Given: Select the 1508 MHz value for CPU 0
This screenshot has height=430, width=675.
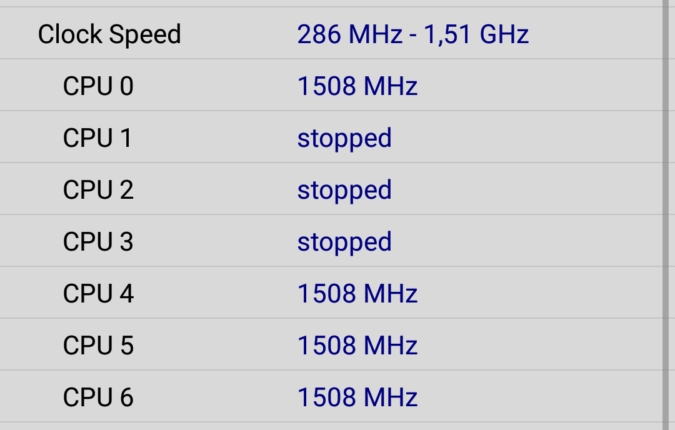Looking at the screenshot, I should coord(357,87).
